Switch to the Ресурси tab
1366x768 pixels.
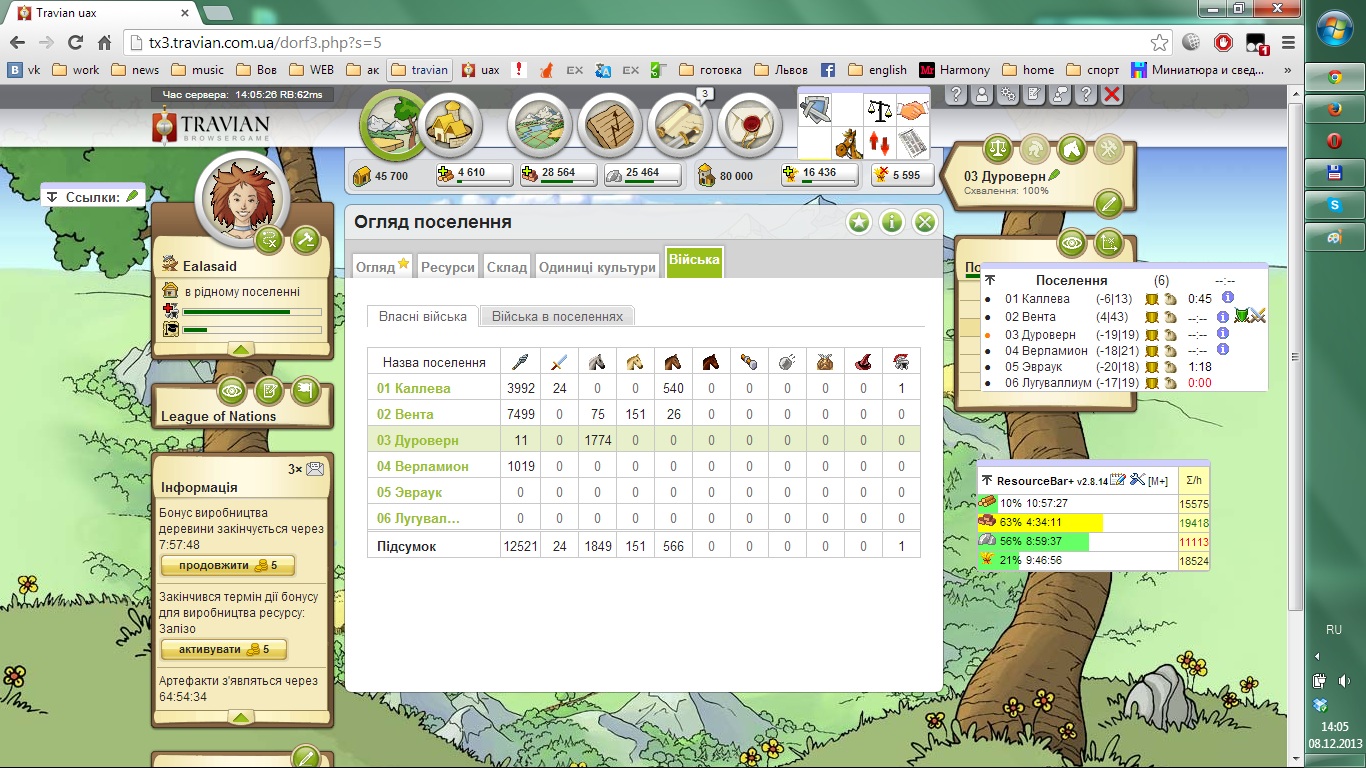coord(448,267)
